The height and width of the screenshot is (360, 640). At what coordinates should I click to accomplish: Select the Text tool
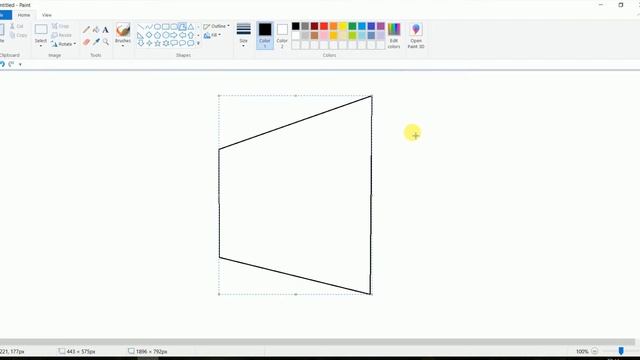coord(105,30)
